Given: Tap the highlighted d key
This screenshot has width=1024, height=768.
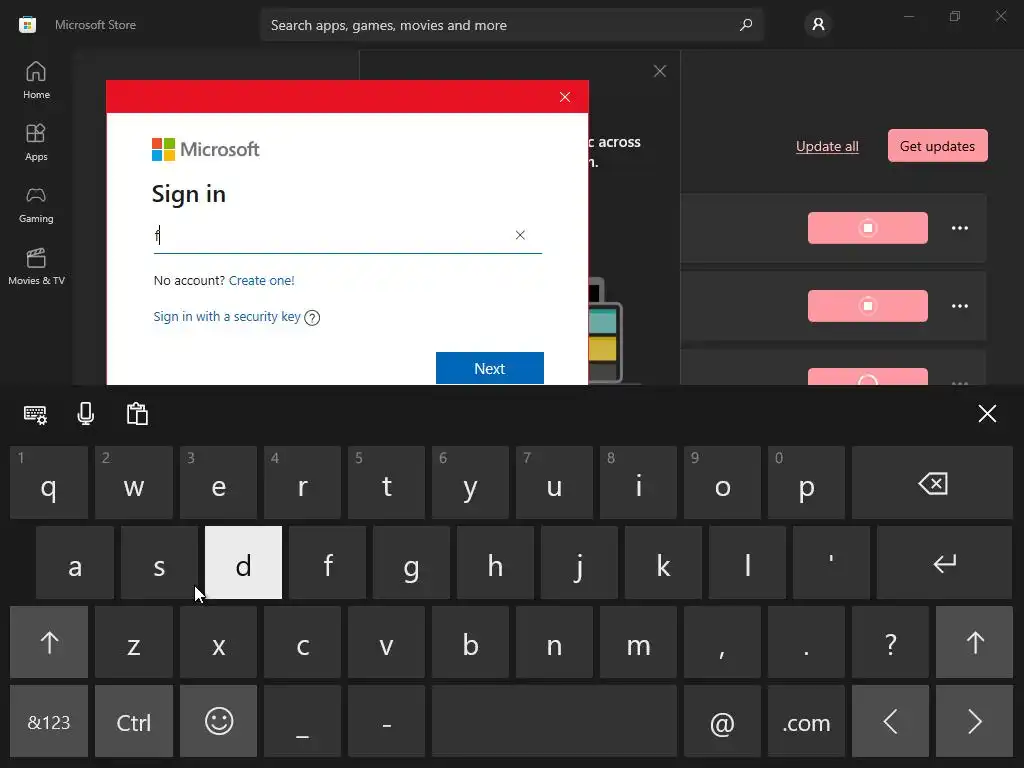Looking at the screenshot, I should pyautogui.click(x=244, y=562).
